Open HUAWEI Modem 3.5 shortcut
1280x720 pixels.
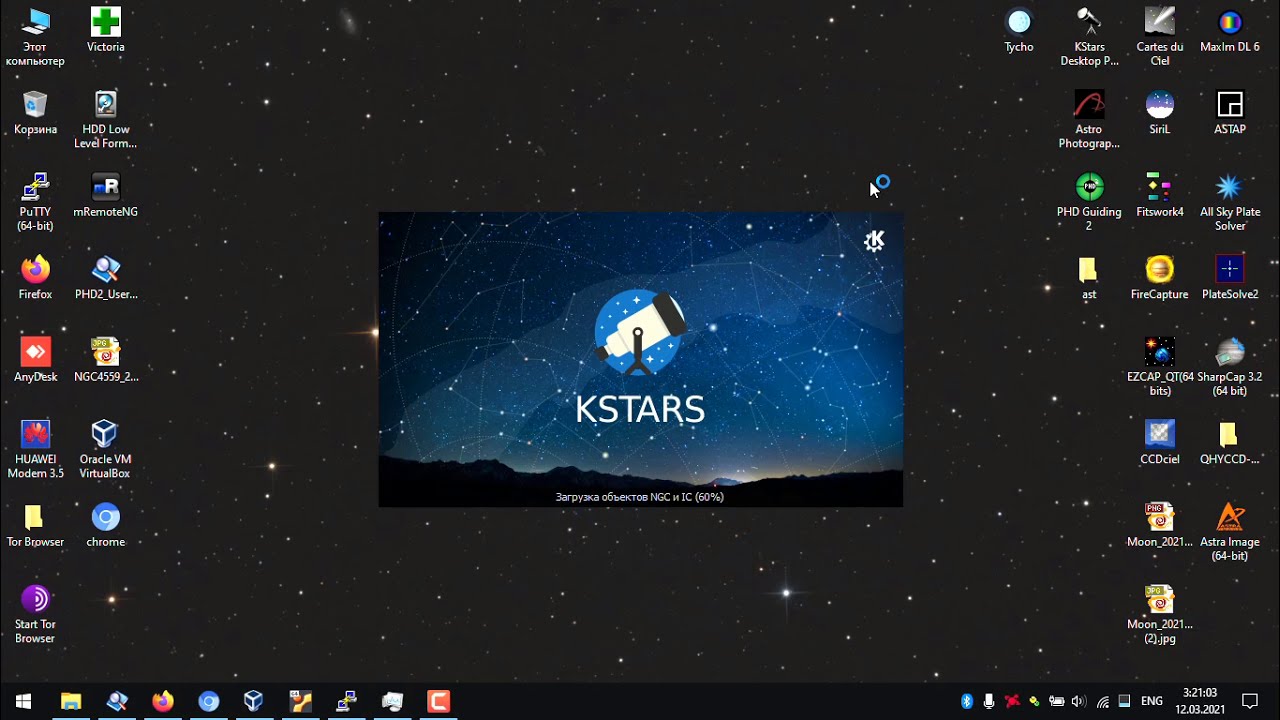tap(35, 450)
